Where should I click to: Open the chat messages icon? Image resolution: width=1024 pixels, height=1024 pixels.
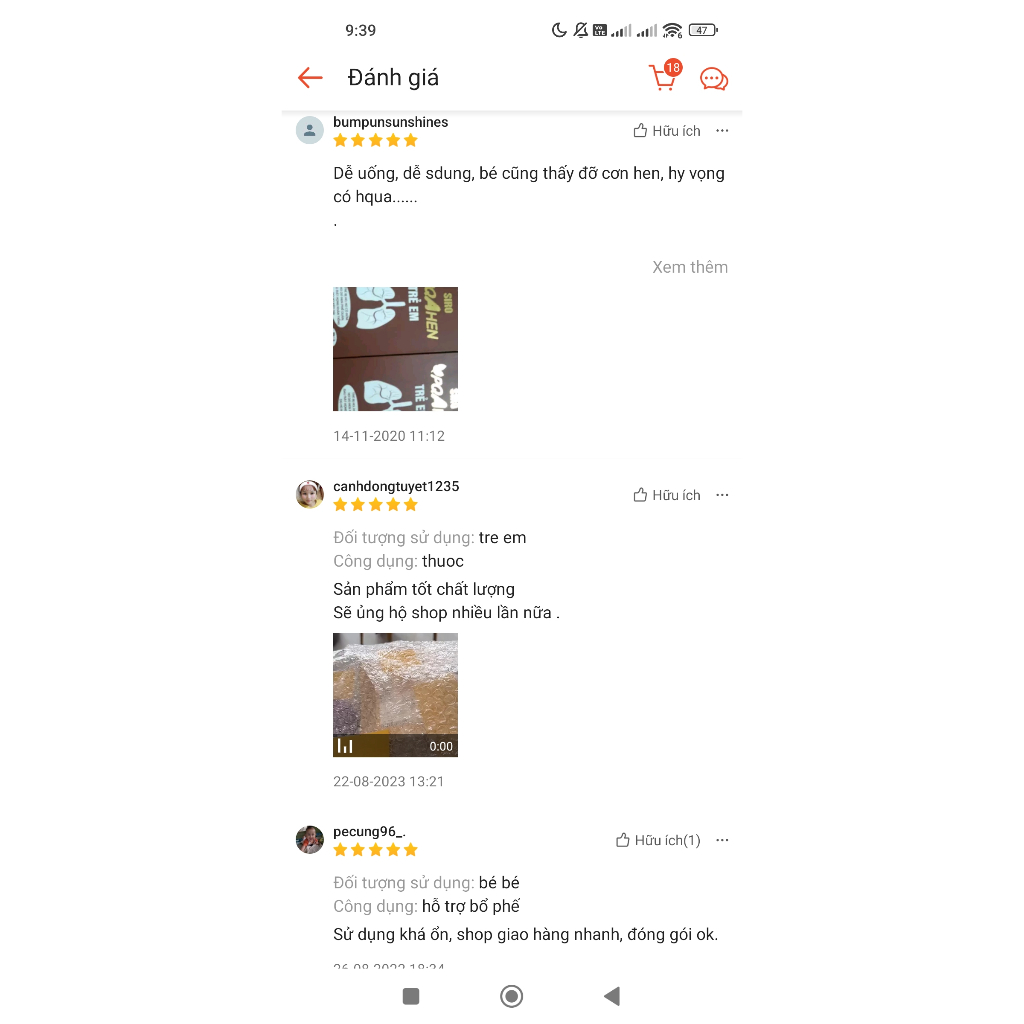coord(714,79)
